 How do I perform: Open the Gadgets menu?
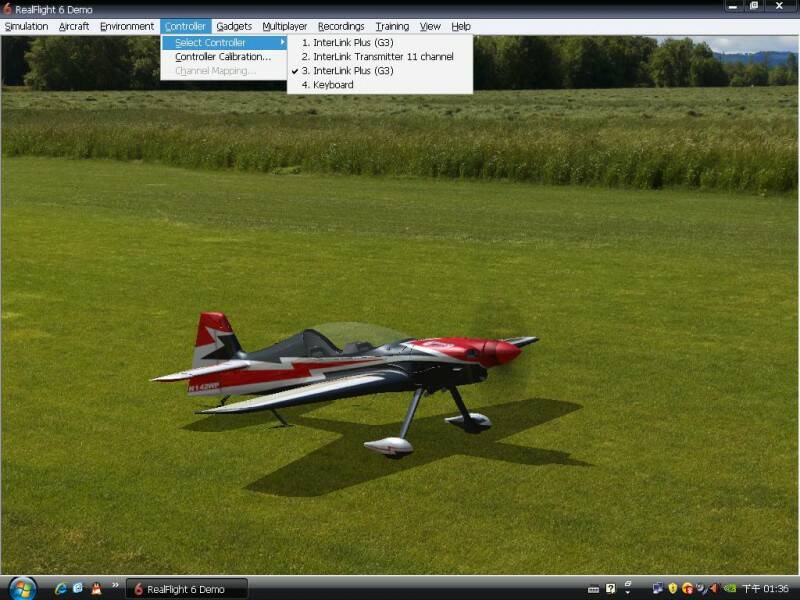[x=234, y=27]
